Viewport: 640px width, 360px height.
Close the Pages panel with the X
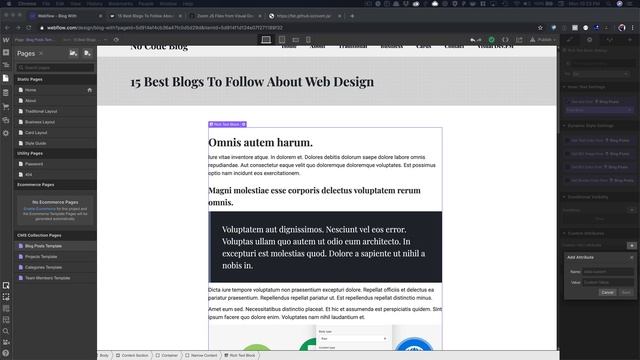point(41,53)
